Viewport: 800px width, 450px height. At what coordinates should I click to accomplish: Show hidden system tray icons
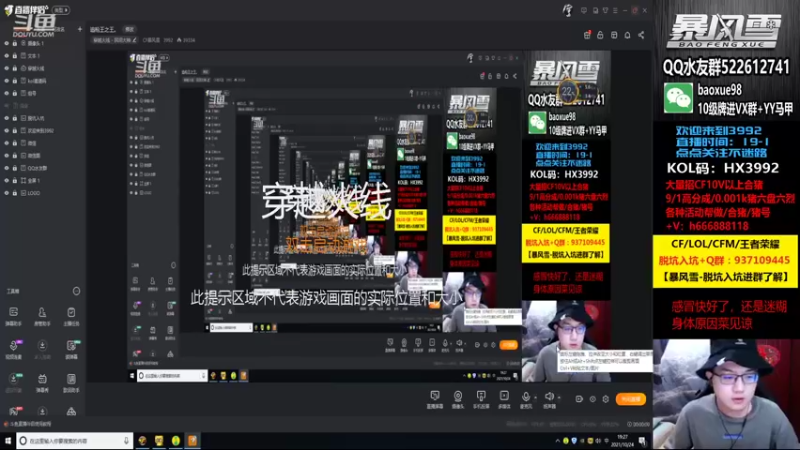(557, 441)
